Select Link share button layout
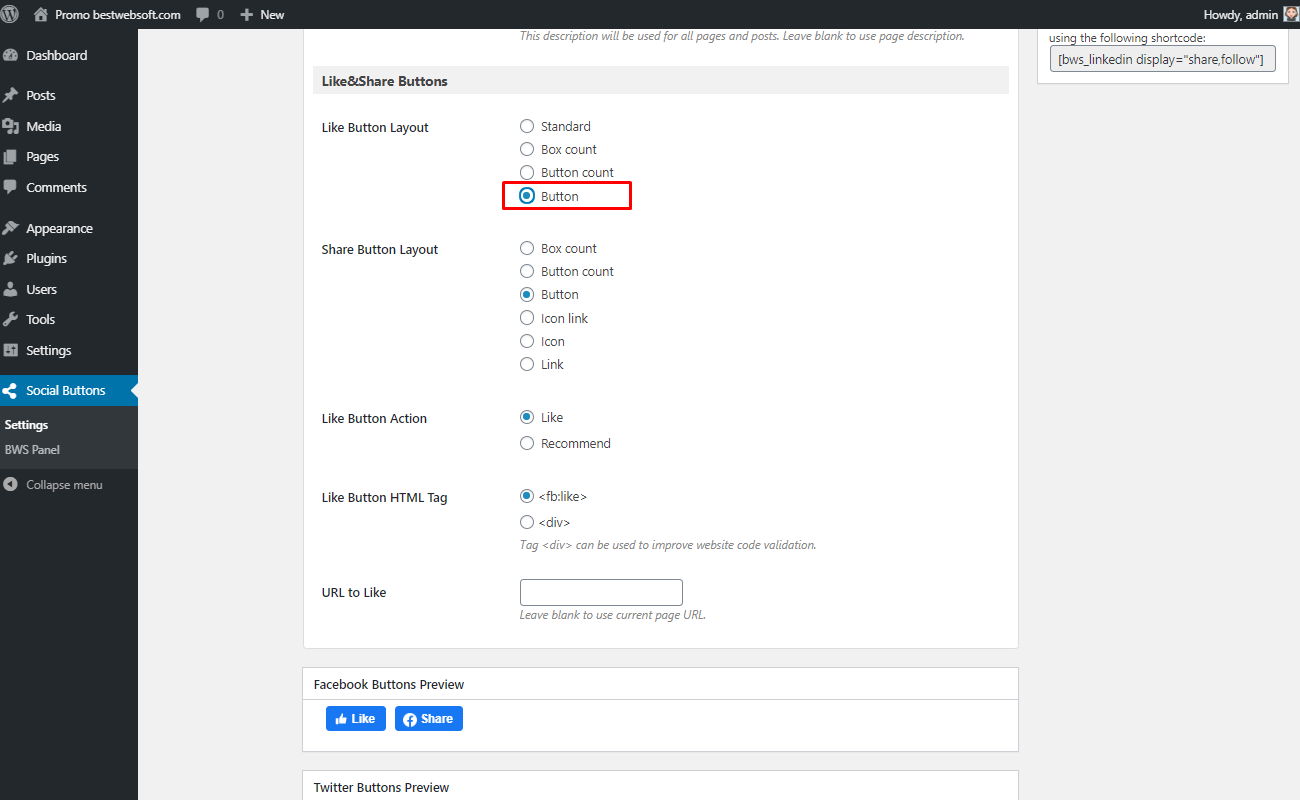Viewport: 1300px width, 800px height. (x=527, y=364)
